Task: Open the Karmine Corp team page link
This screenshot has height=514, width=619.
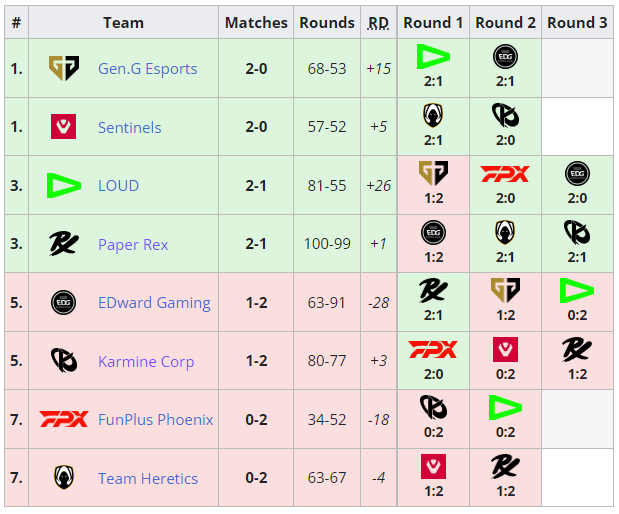Action: pyautogui.click(x=146, y=361)
